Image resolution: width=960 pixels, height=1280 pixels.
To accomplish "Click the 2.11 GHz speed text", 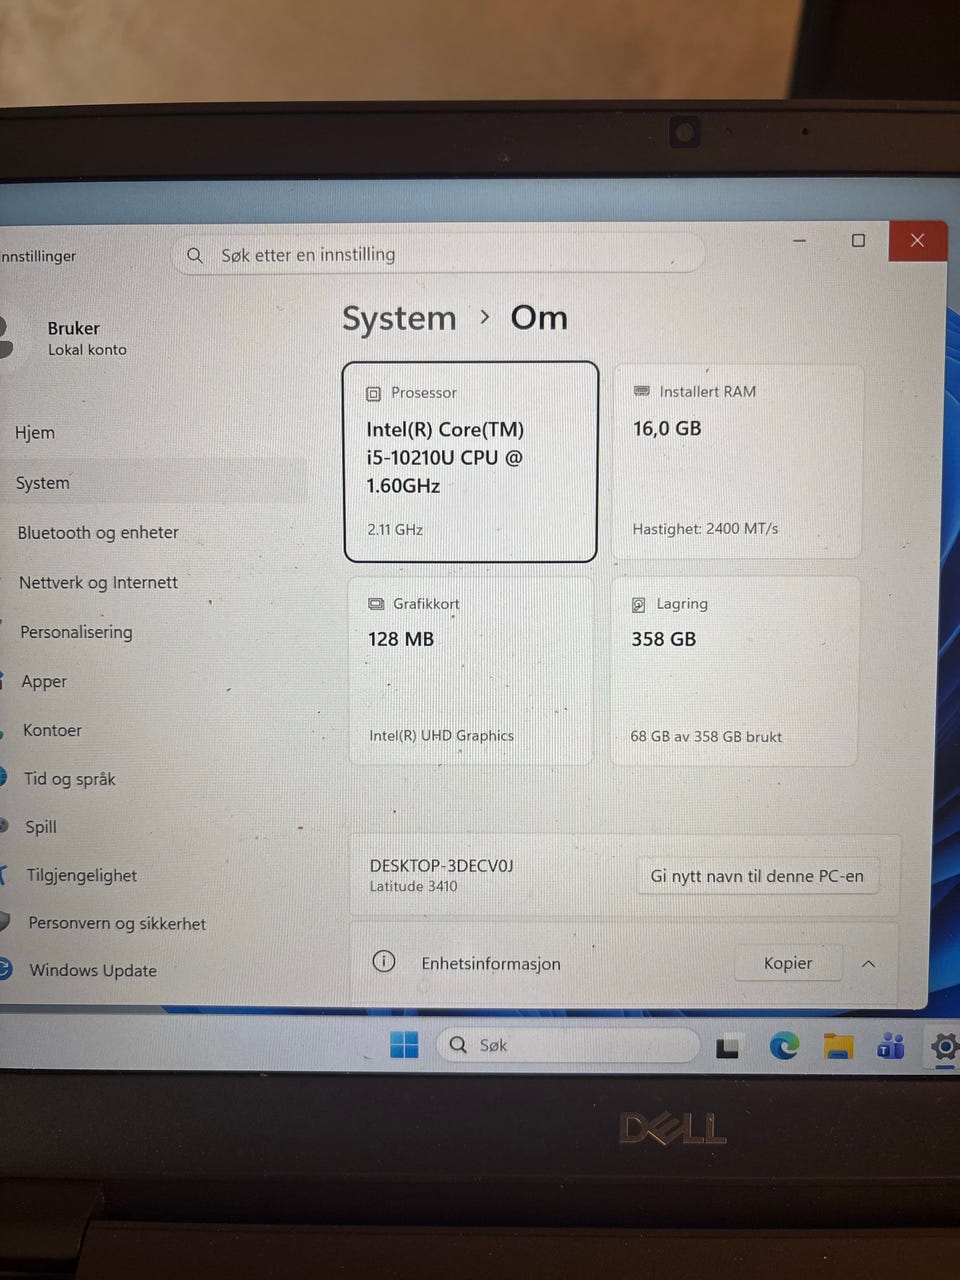I will (395, 529).
